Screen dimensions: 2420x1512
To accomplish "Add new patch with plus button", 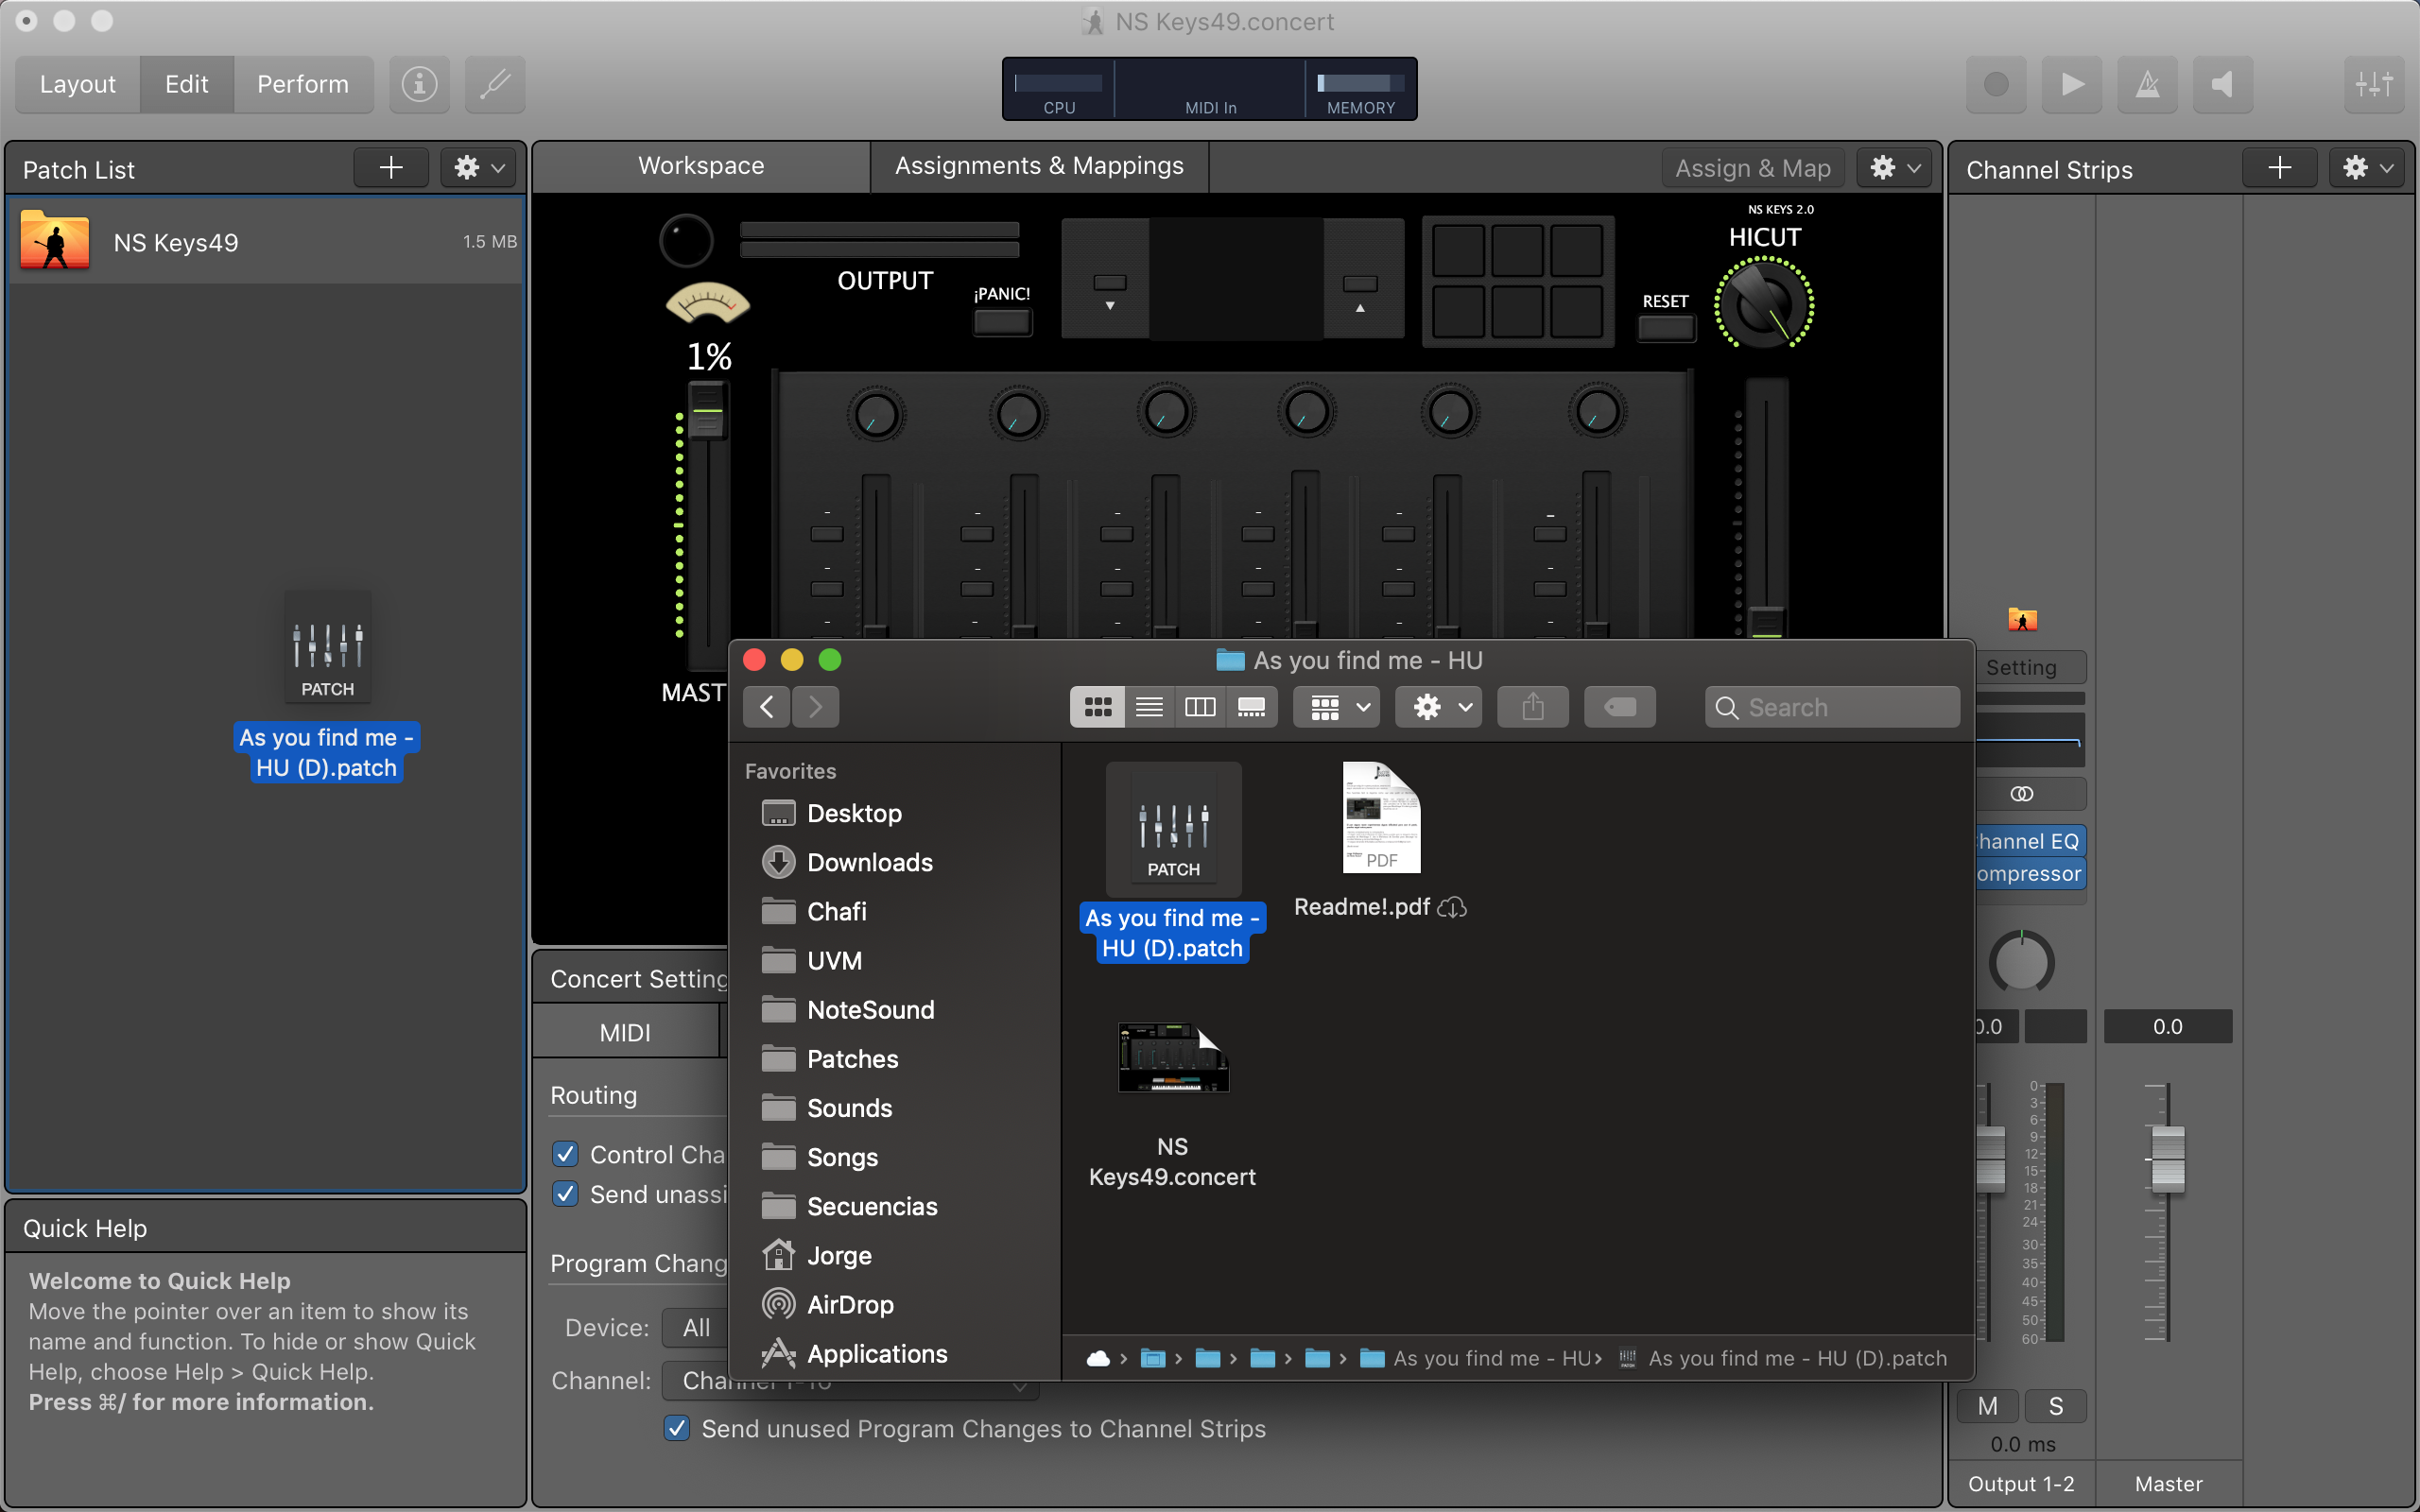I will pos(391,168).
